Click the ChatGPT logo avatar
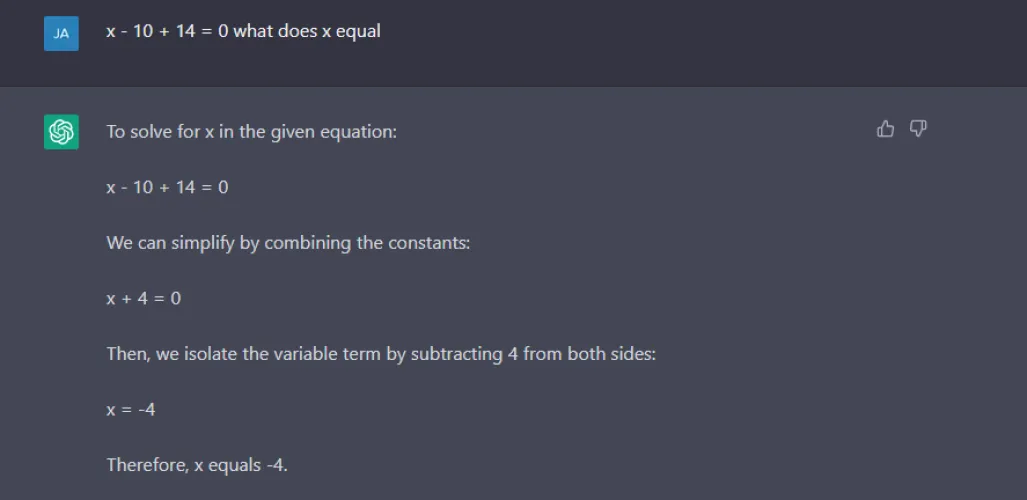1027x500 pixels. (x=61, y=132)
